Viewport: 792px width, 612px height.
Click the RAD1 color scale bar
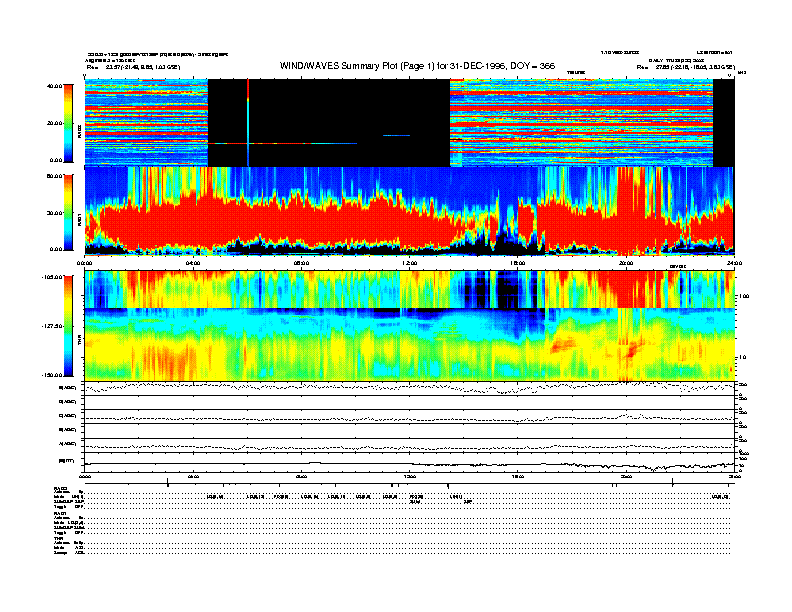coord(68,213)
